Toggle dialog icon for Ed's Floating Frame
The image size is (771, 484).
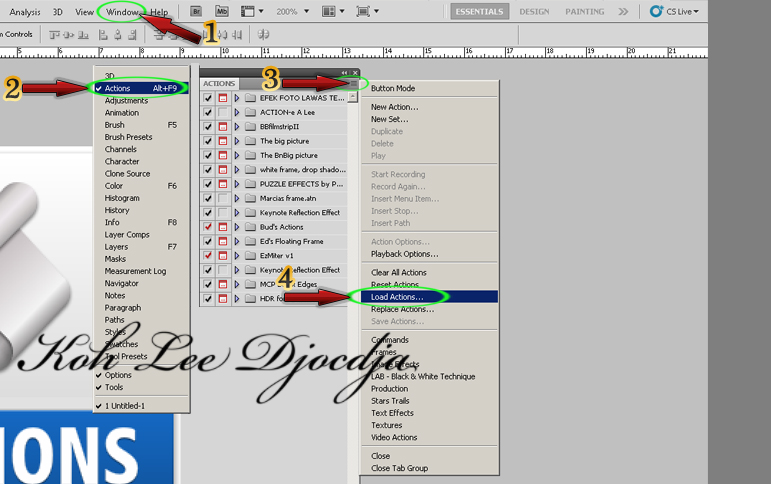pos(223,242)
